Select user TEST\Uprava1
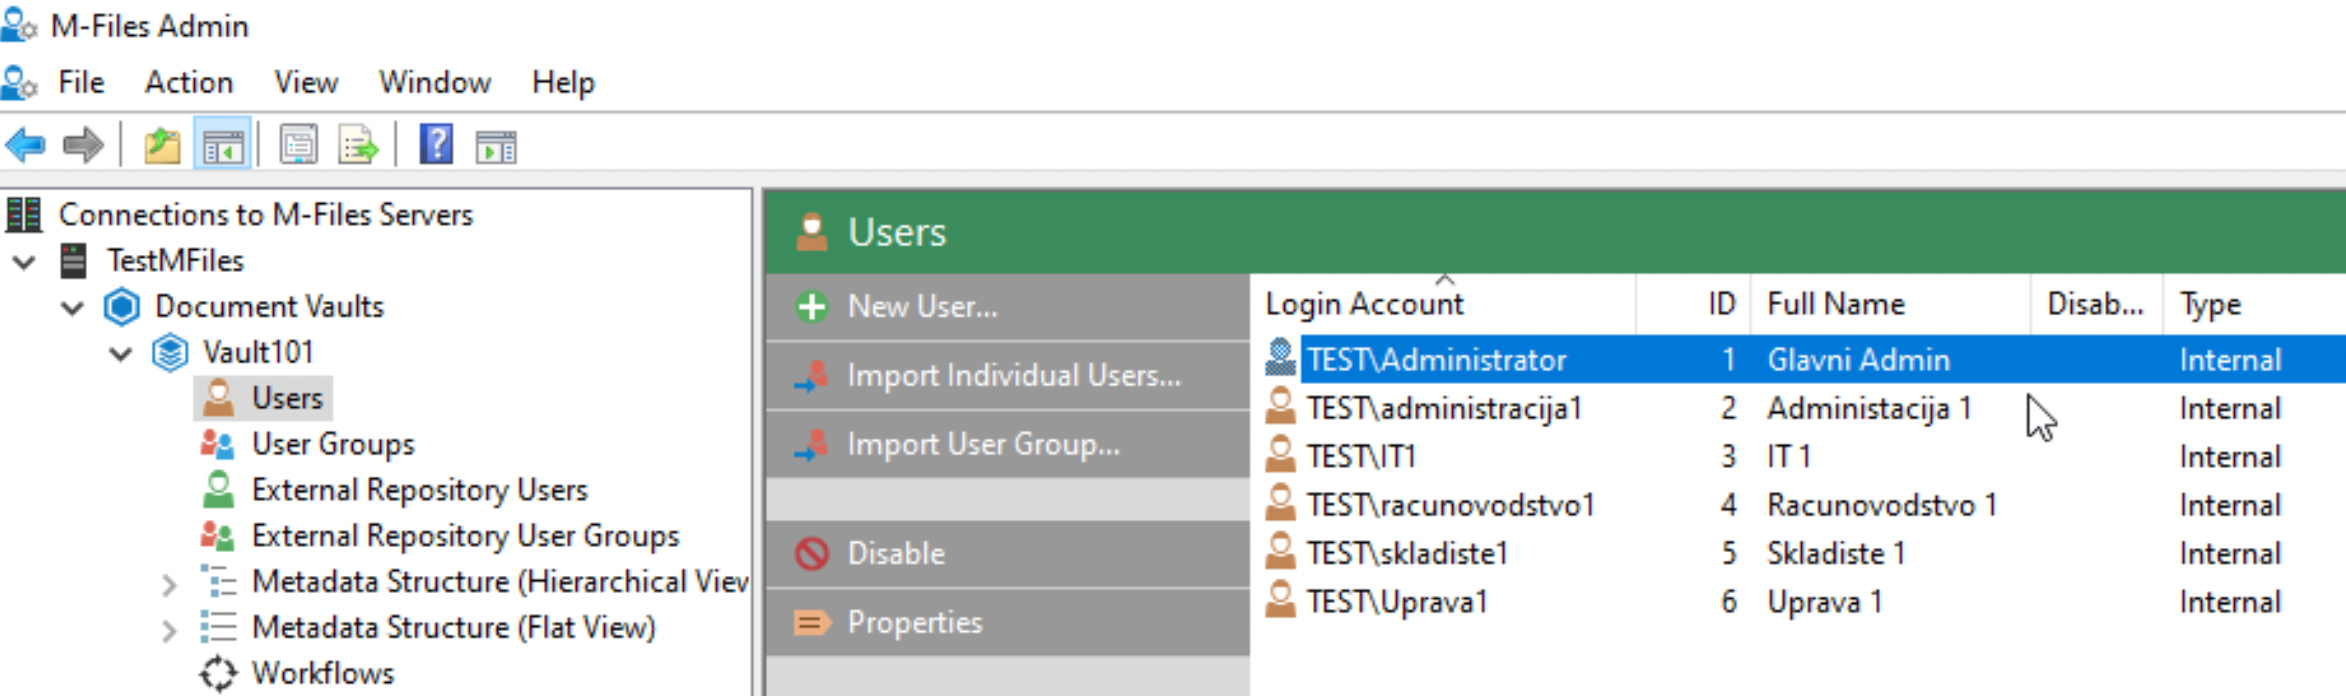 (1397, 602)
